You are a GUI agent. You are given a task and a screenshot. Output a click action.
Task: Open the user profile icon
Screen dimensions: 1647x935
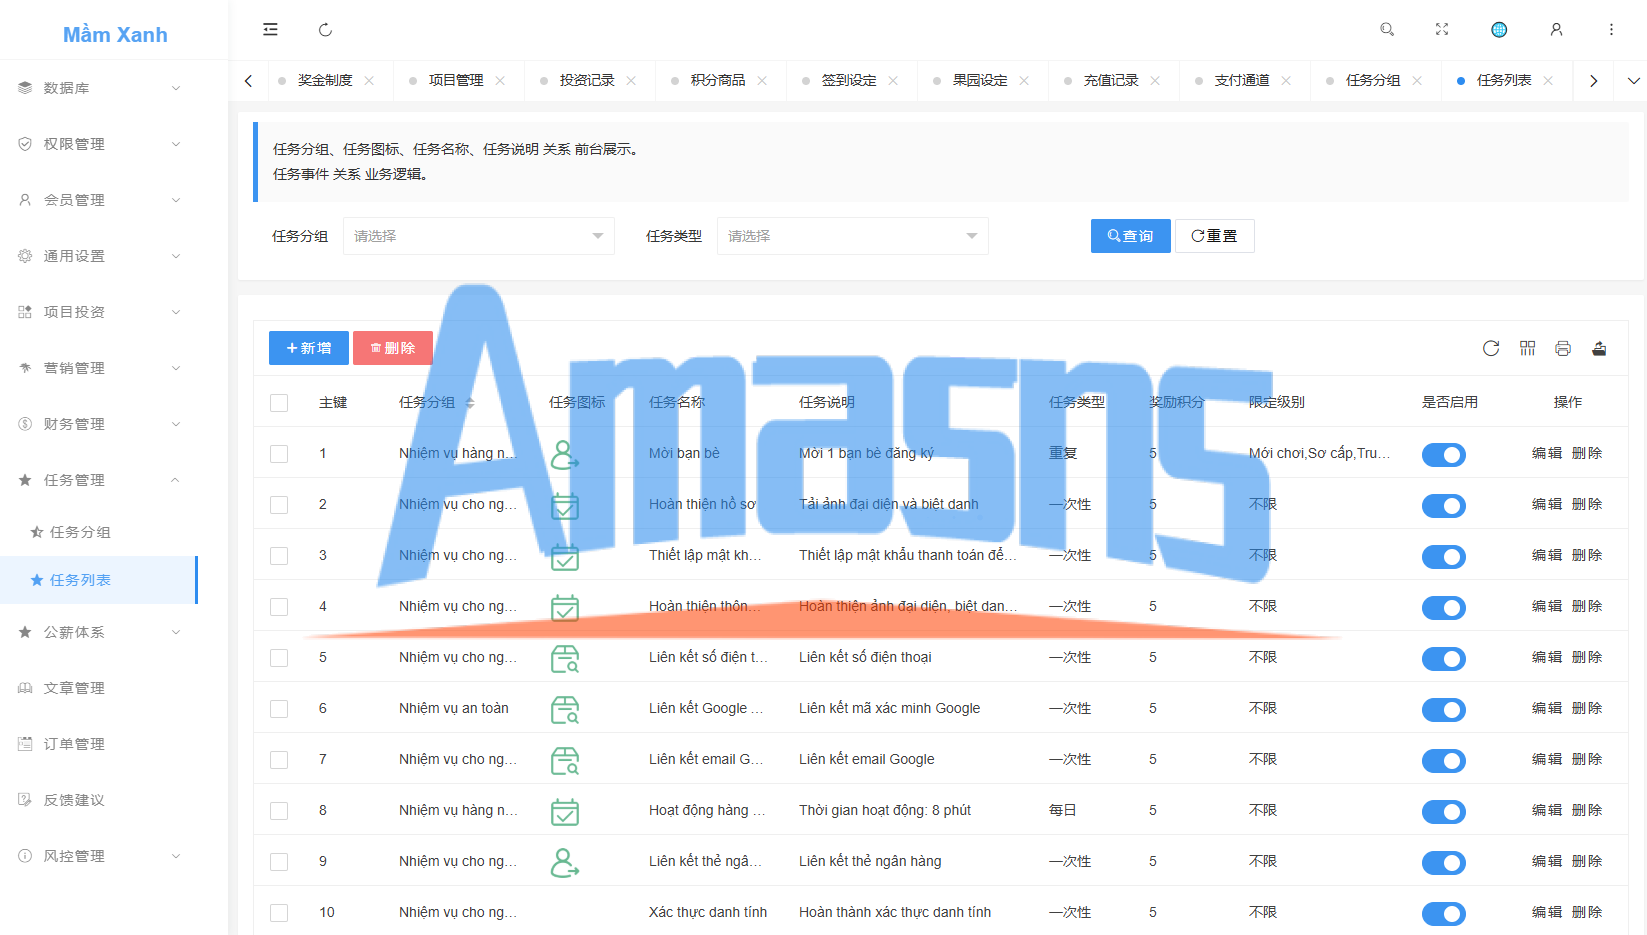tap(1556, 30)
